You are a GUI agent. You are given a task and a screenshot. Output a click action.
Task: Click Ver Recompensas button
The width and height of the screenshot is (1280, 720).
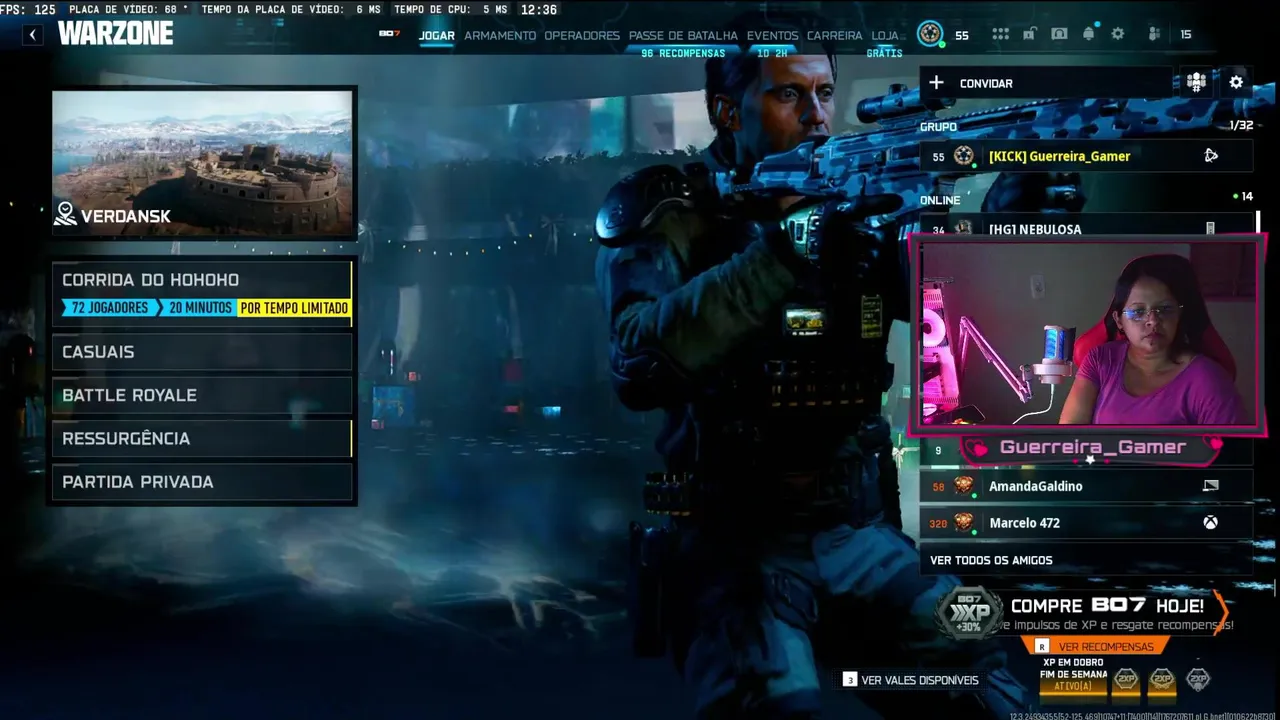click(1098, 647)
